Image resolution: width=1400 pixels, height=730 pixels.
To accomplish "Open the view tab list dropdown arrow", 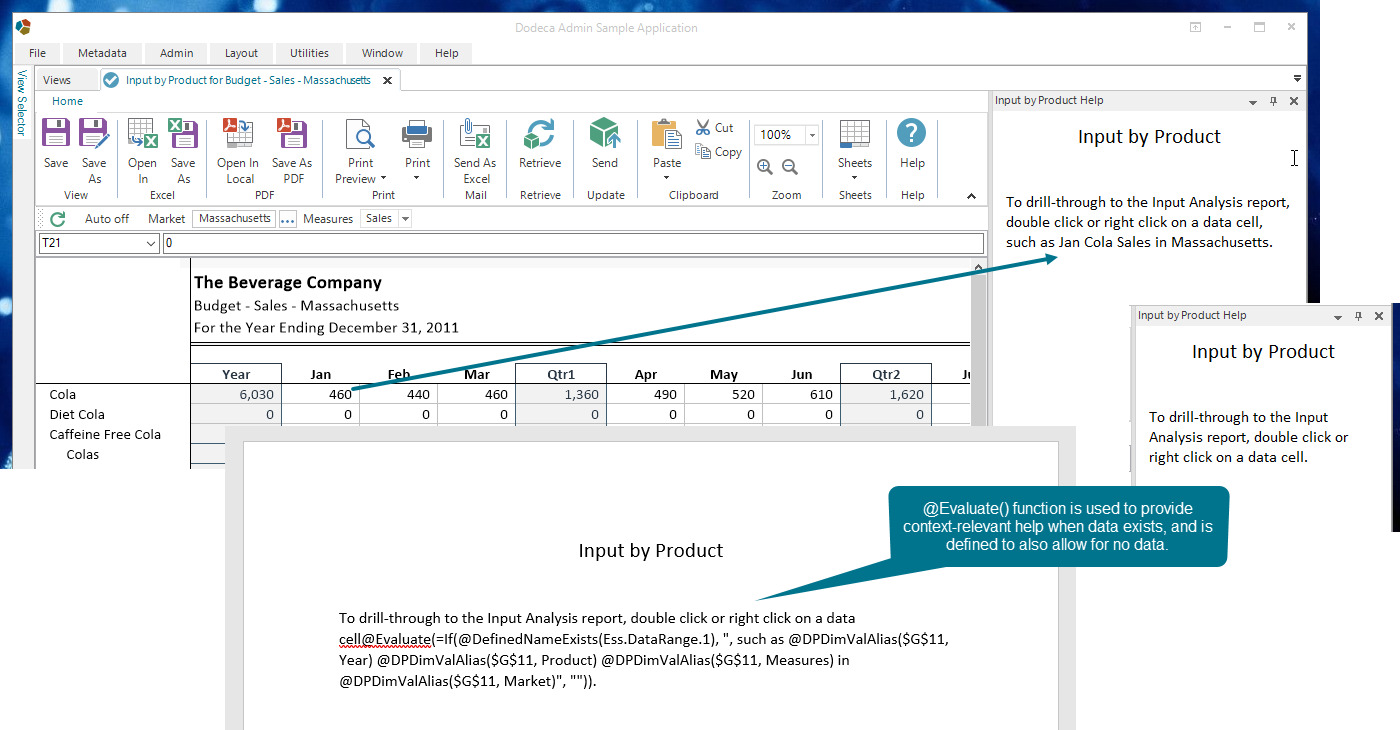I will tap(1297, 78).
